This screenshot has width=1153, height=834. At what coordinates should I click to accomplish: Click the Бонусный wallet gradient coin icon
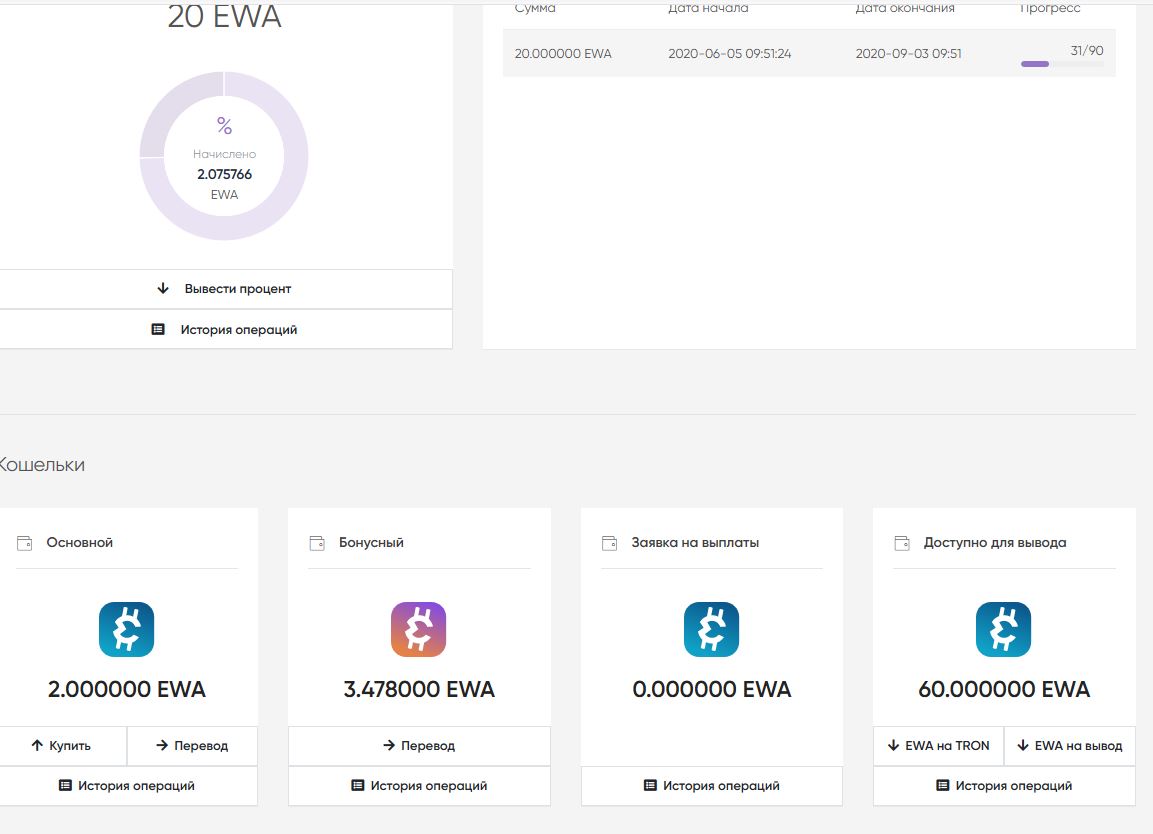click(x=418, y=629)
